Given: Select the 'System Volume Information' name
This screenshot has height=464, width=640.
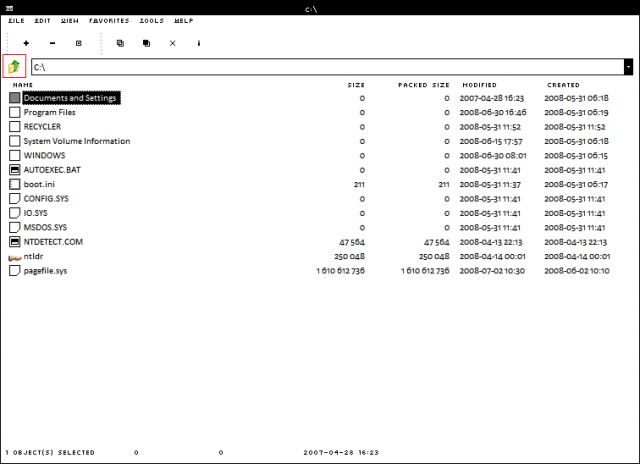Looking at the screenshot, I should 77,141.
